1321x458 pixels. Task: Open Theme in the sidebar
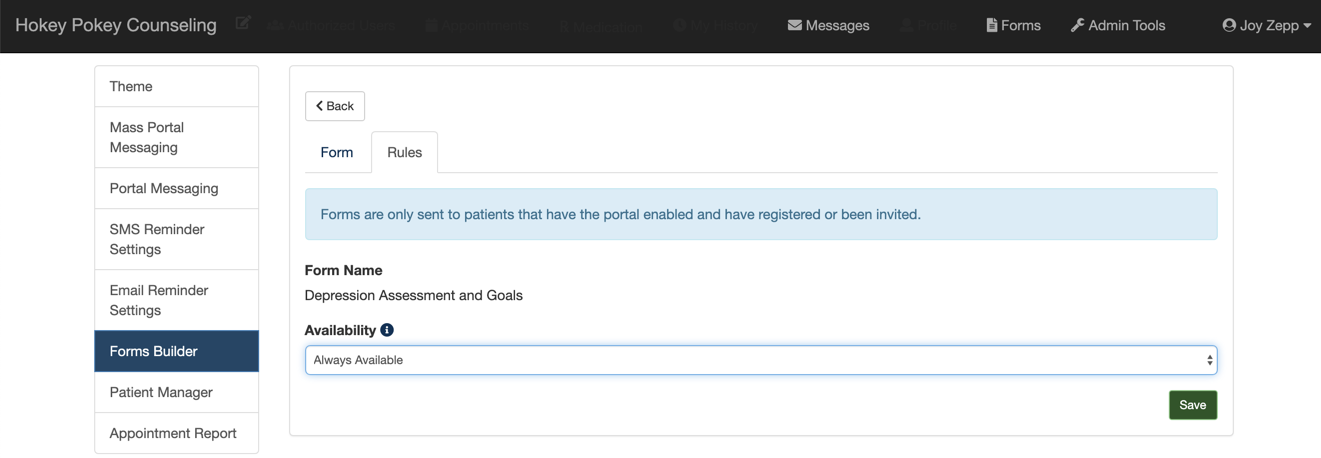coord(176,87)
